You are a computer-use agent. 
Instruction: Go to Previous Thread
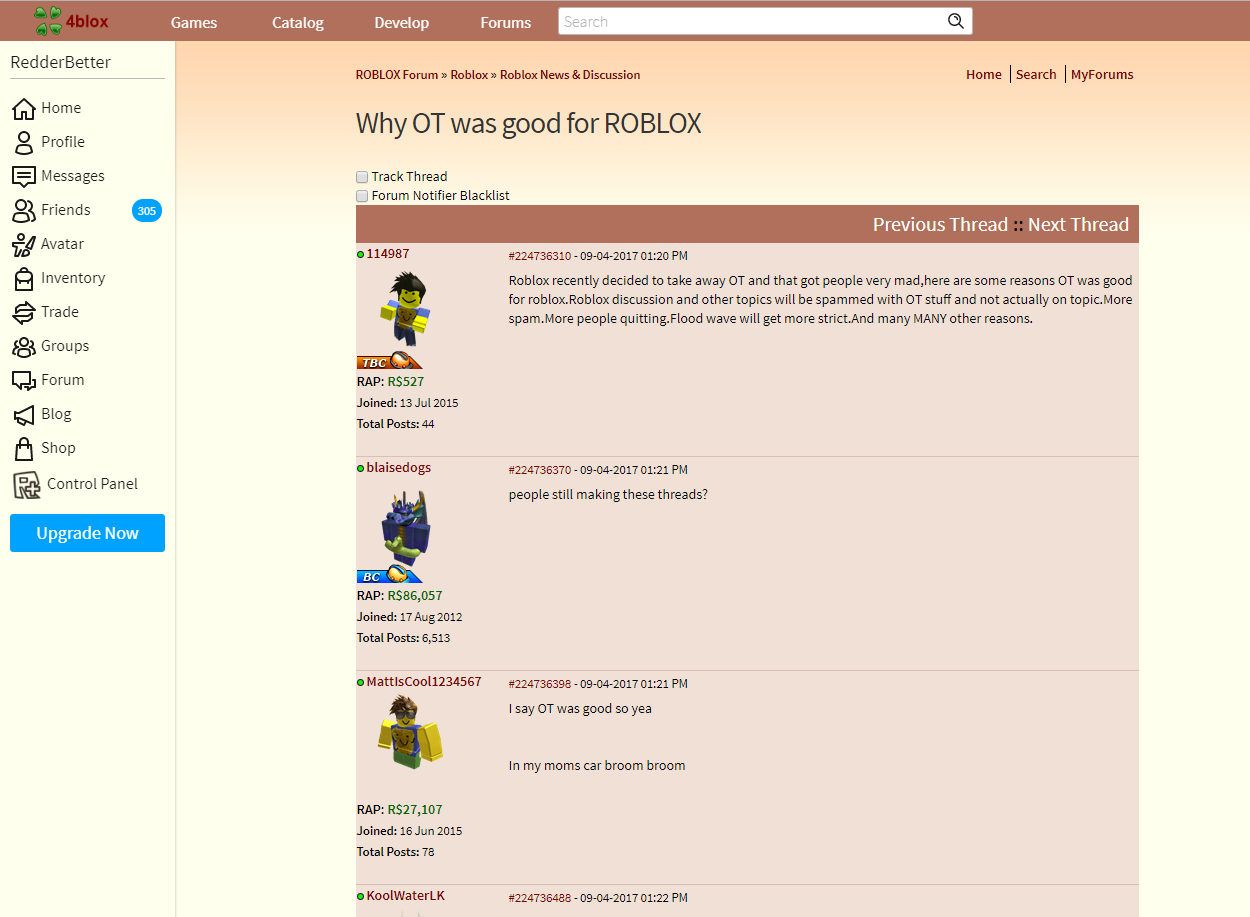point(940,224)
